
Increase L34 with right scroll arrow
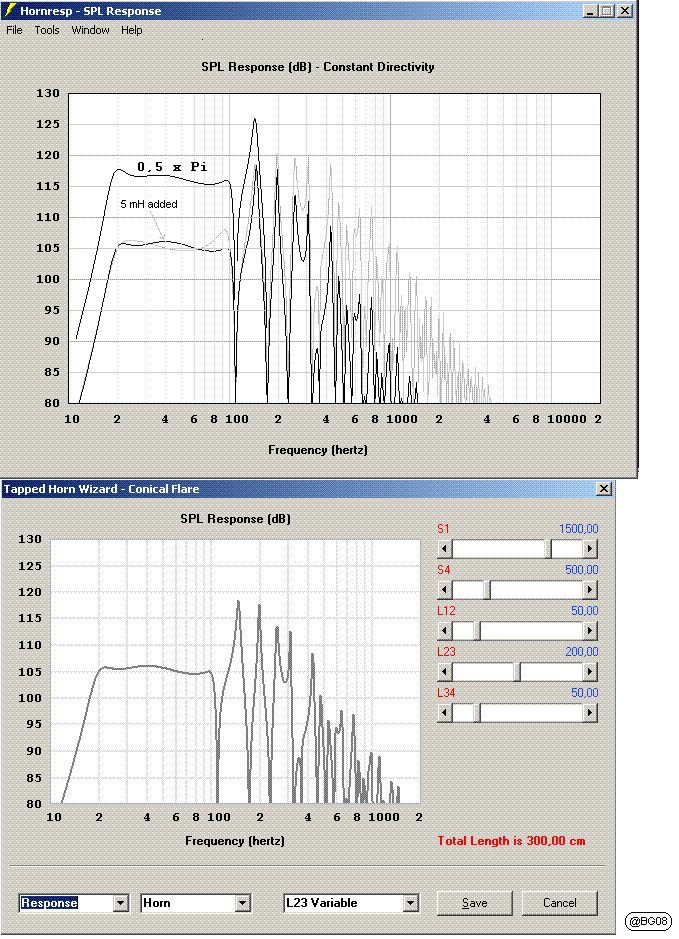590,713
